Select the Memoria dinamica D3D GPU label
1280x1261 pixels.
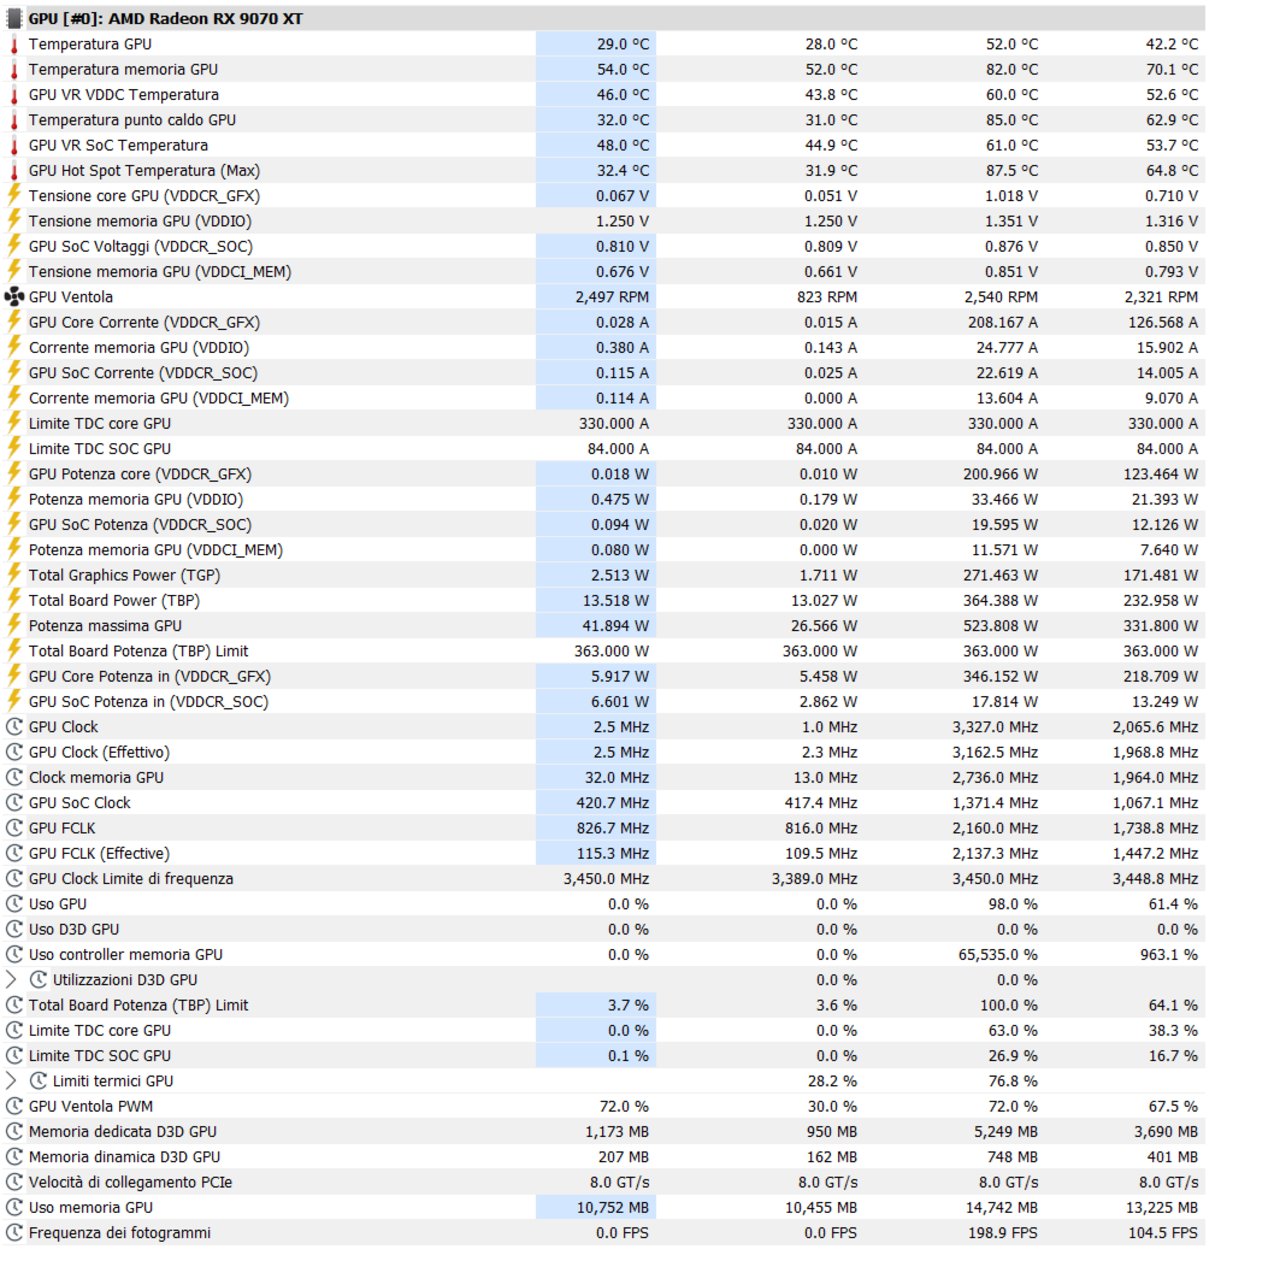(125, 1157)
